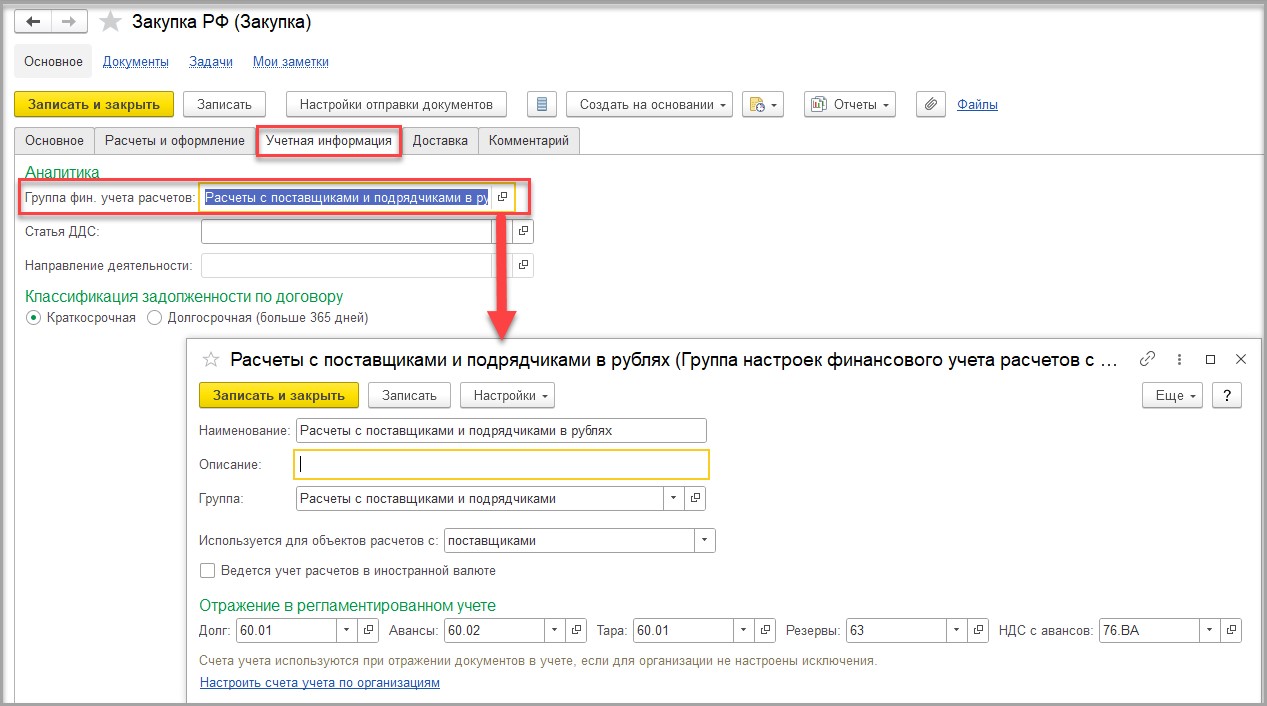1267x706 pixels.
Task: Open the Авансы 60.02 account element
Action: tap(577, 630)
